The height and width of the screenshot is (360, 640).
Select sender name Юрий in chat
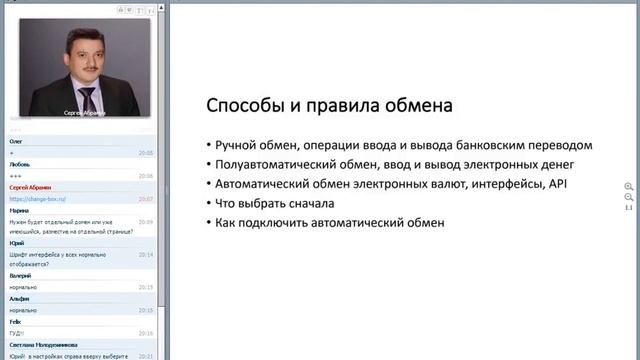(x=17, y=243)
